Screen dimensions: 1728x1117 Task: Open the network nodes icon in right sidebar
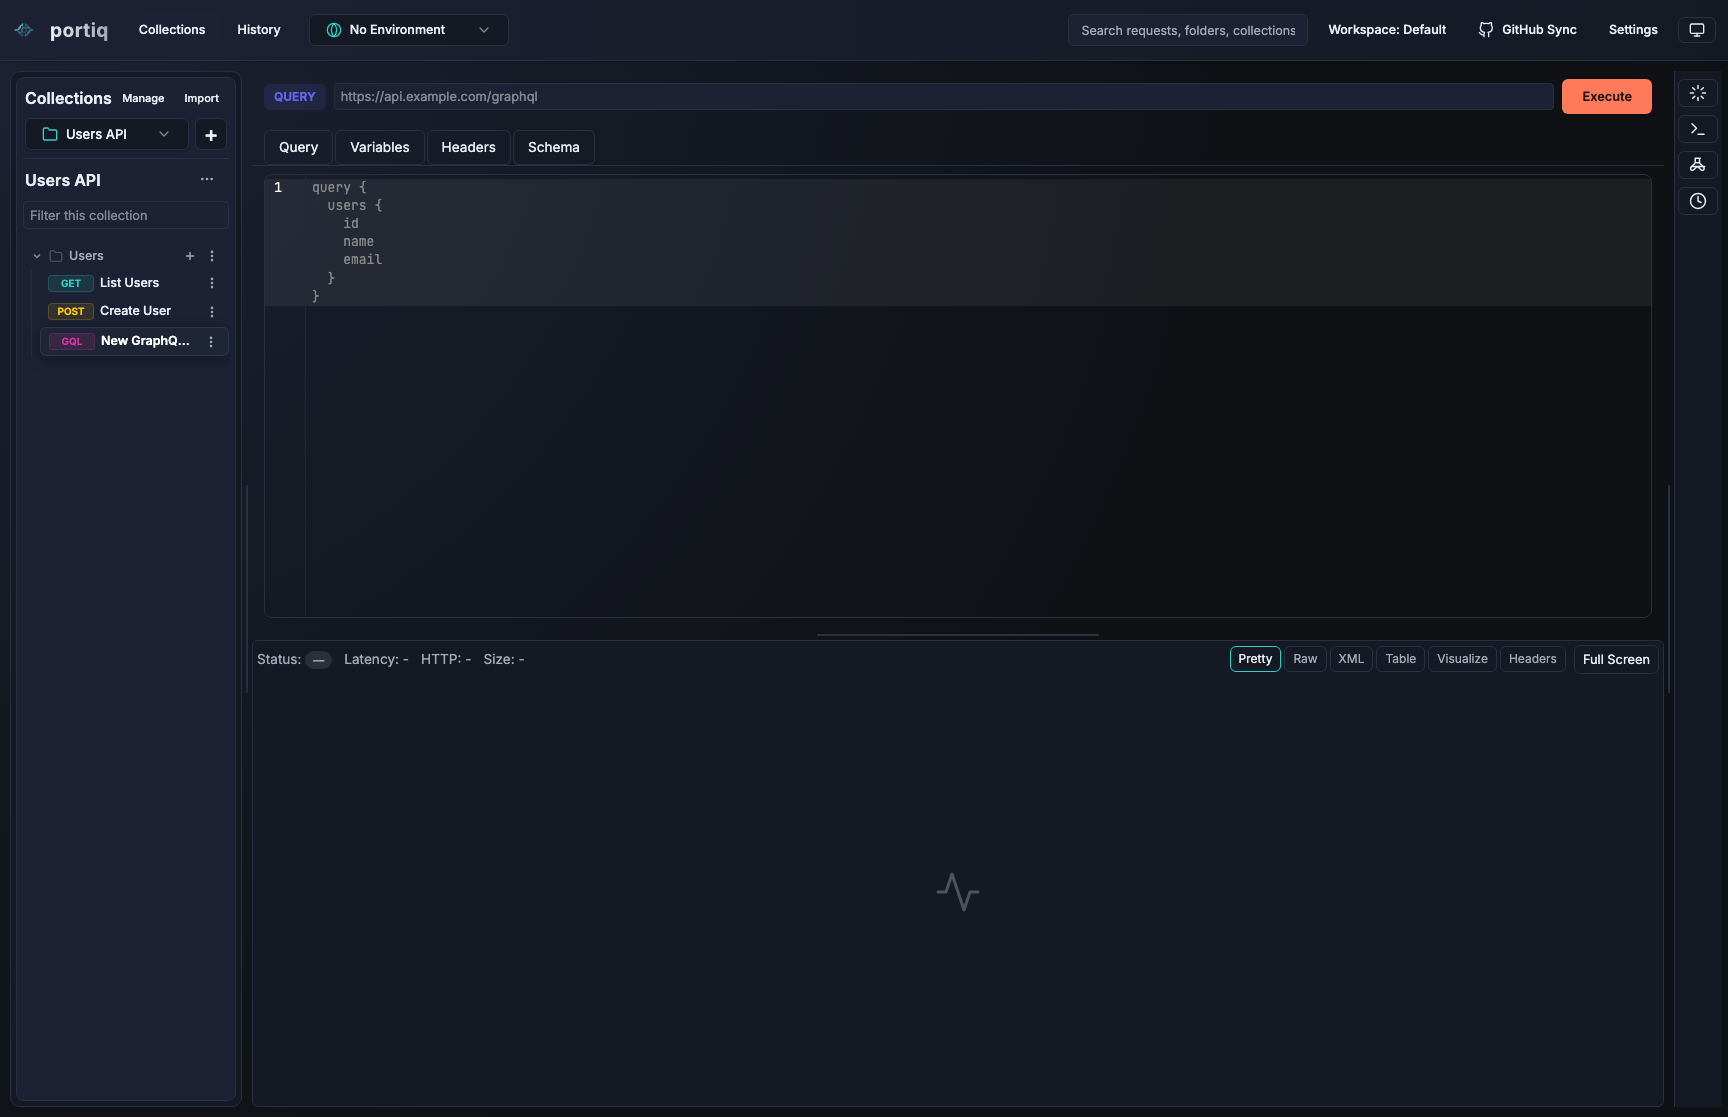1698,165
